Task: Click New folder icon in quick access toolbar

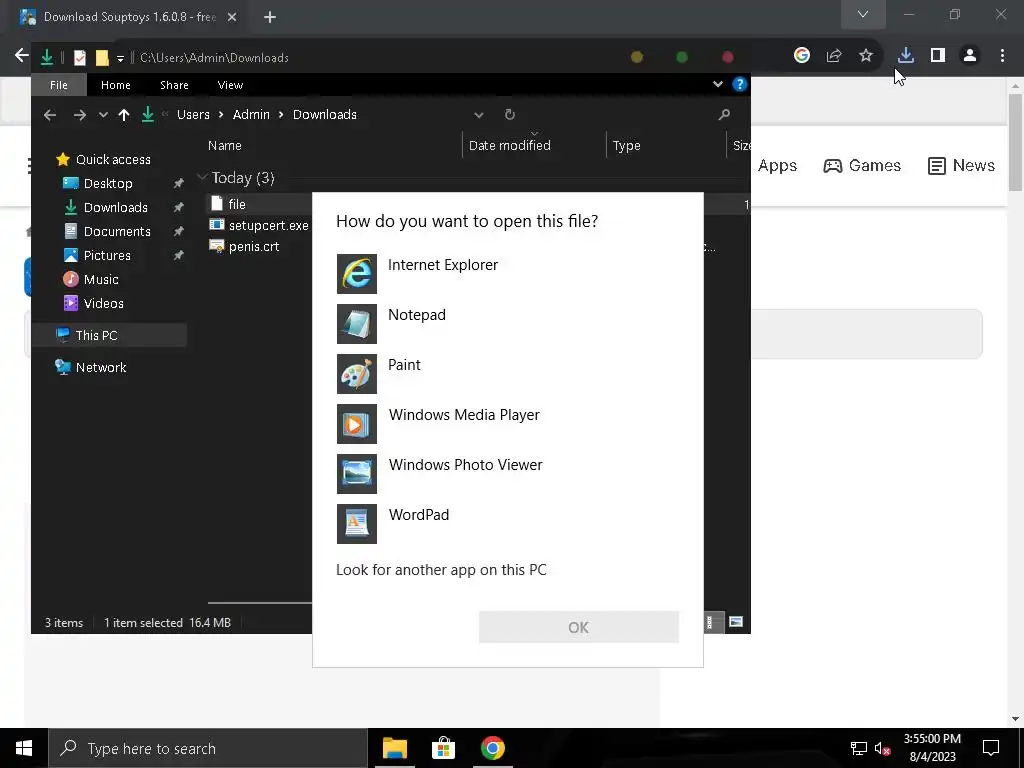Action: pos(102,58)
